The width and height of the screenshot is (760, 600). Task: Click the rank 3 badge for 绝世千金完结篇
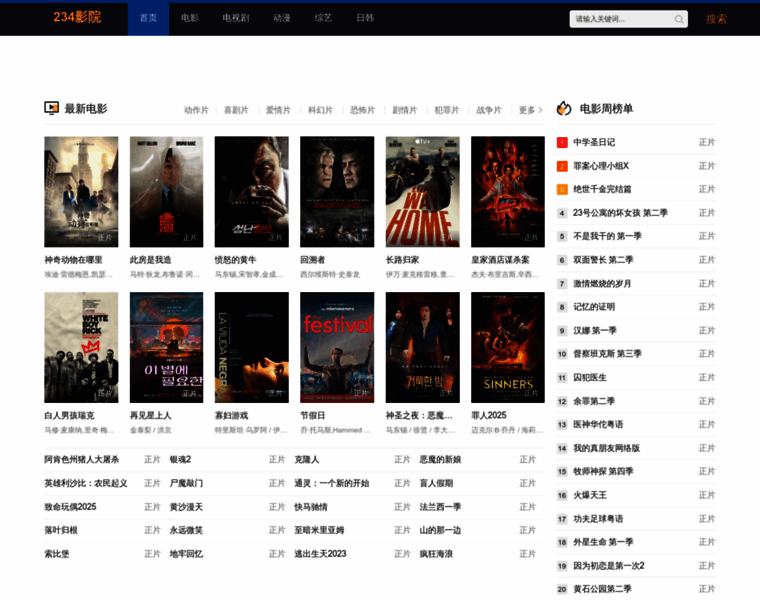(x=562, y=189)
